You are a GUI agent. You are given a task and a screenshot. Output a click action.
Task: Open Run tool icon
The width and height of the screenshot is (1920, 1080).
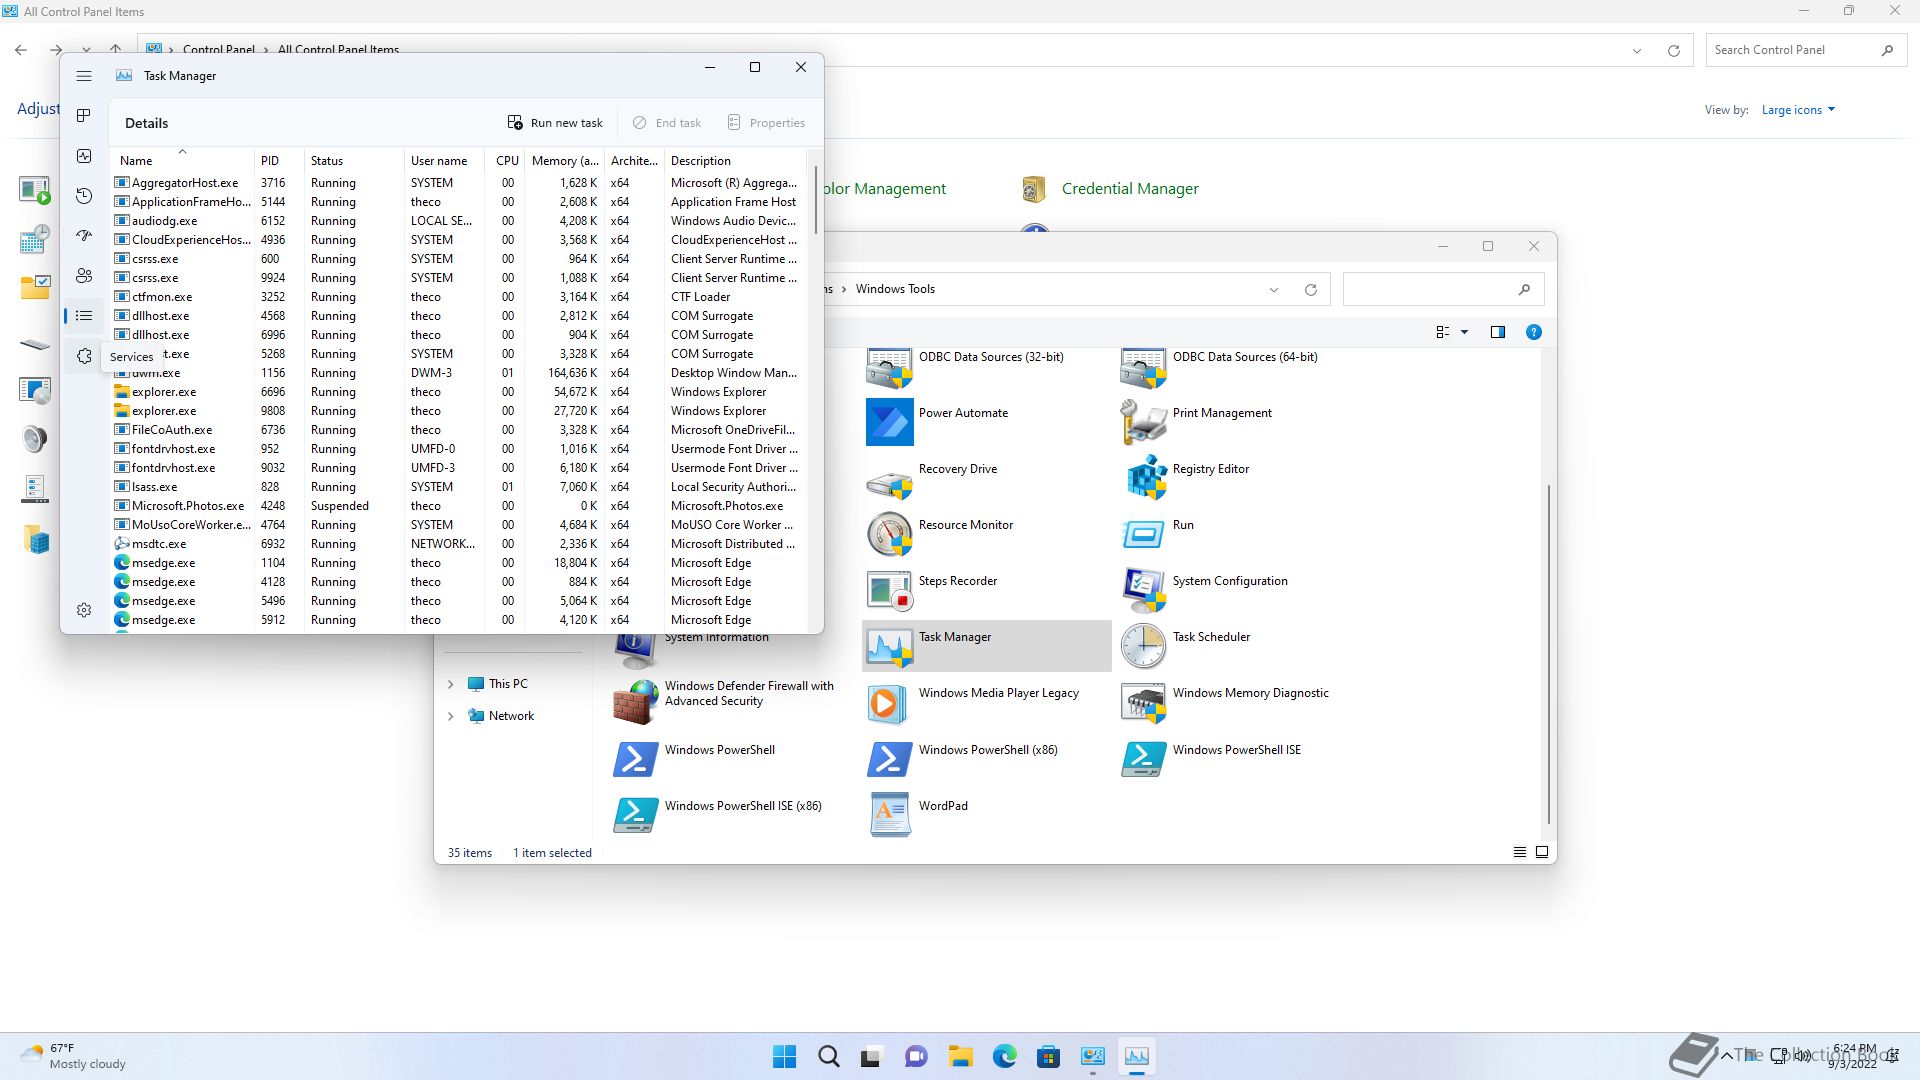[1143, 534]
